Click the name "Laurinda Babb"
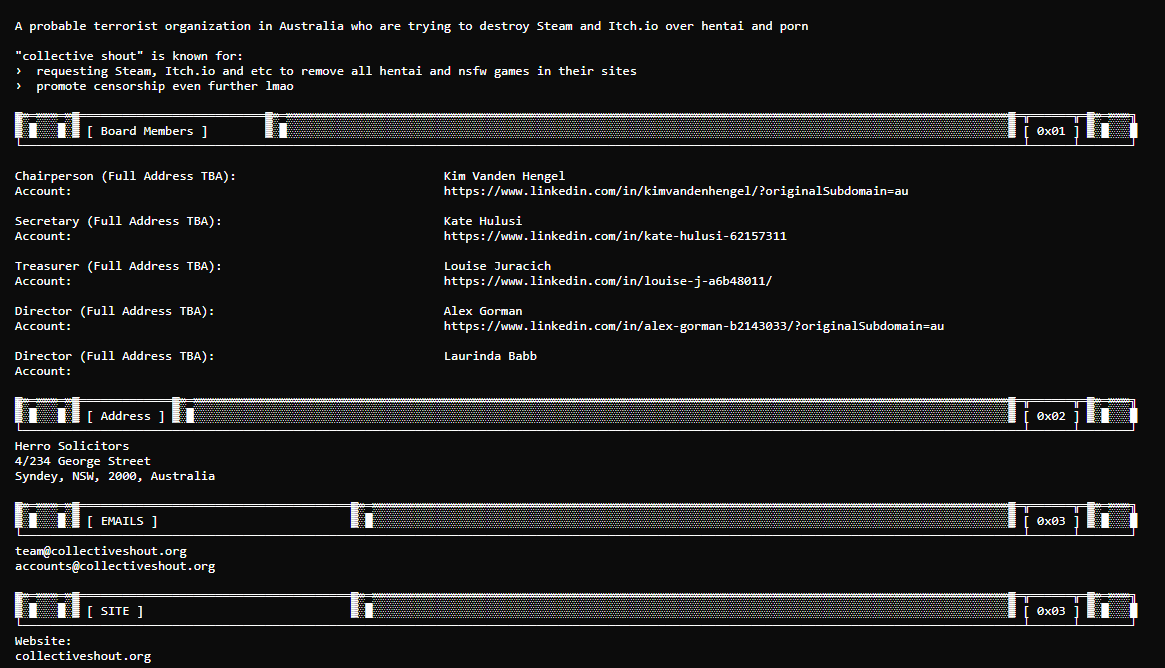This screenshot has width=1165, height=668. (x=490, y=356)
